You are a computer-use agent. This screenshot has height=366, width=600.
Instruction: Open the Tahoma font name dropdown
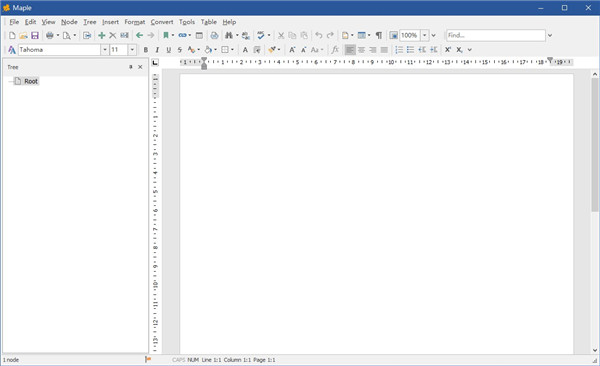(x=104, y=50)
